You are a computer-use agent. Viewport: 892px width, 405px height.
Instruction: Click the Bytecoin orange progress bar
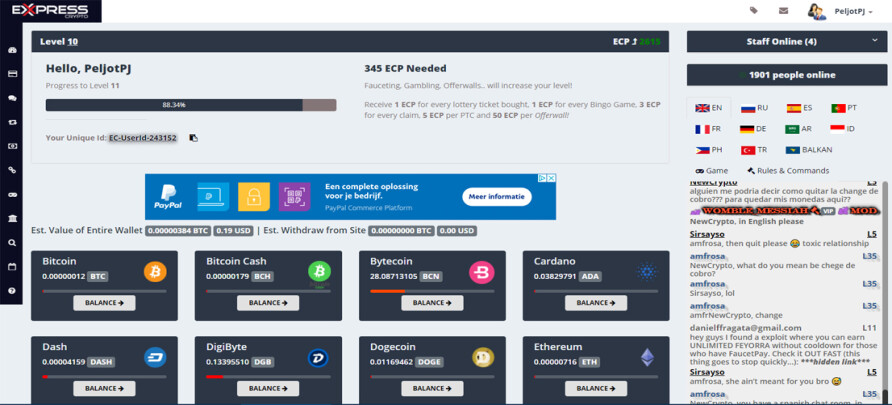click(x=388, y=291)
